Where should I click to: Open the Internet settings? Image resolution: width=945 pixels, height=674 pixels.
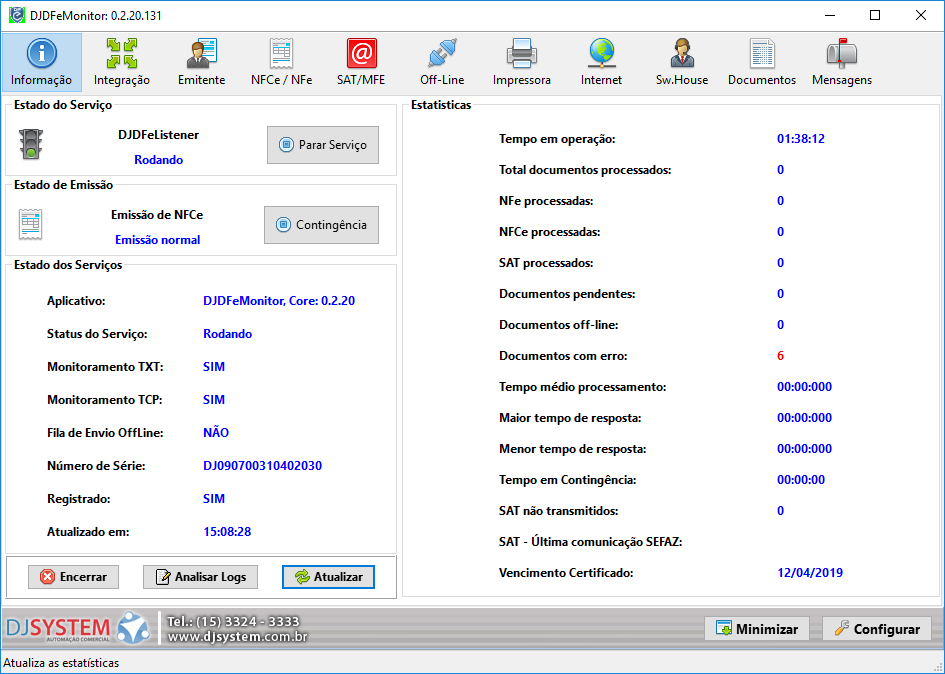pyautogui.click(x=601, y=62)
